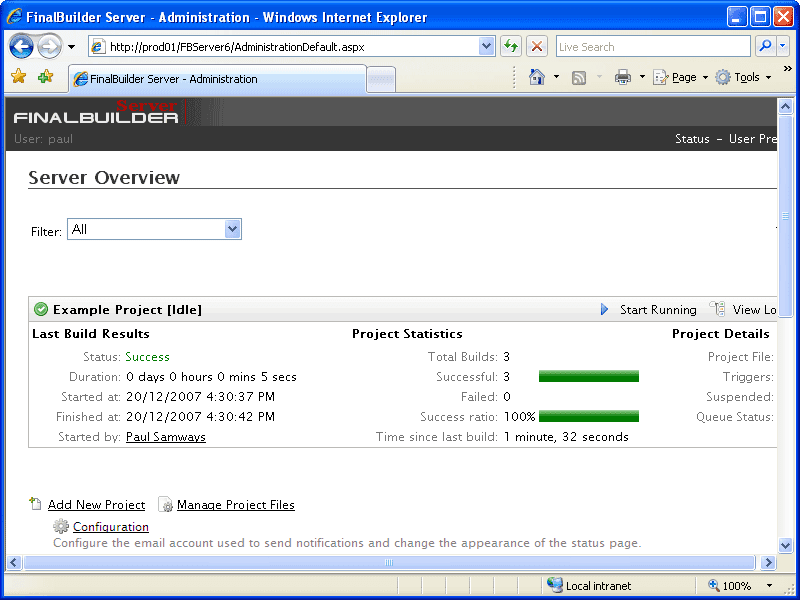Click the Internet Explorer title bar icon

pos(14,17)
